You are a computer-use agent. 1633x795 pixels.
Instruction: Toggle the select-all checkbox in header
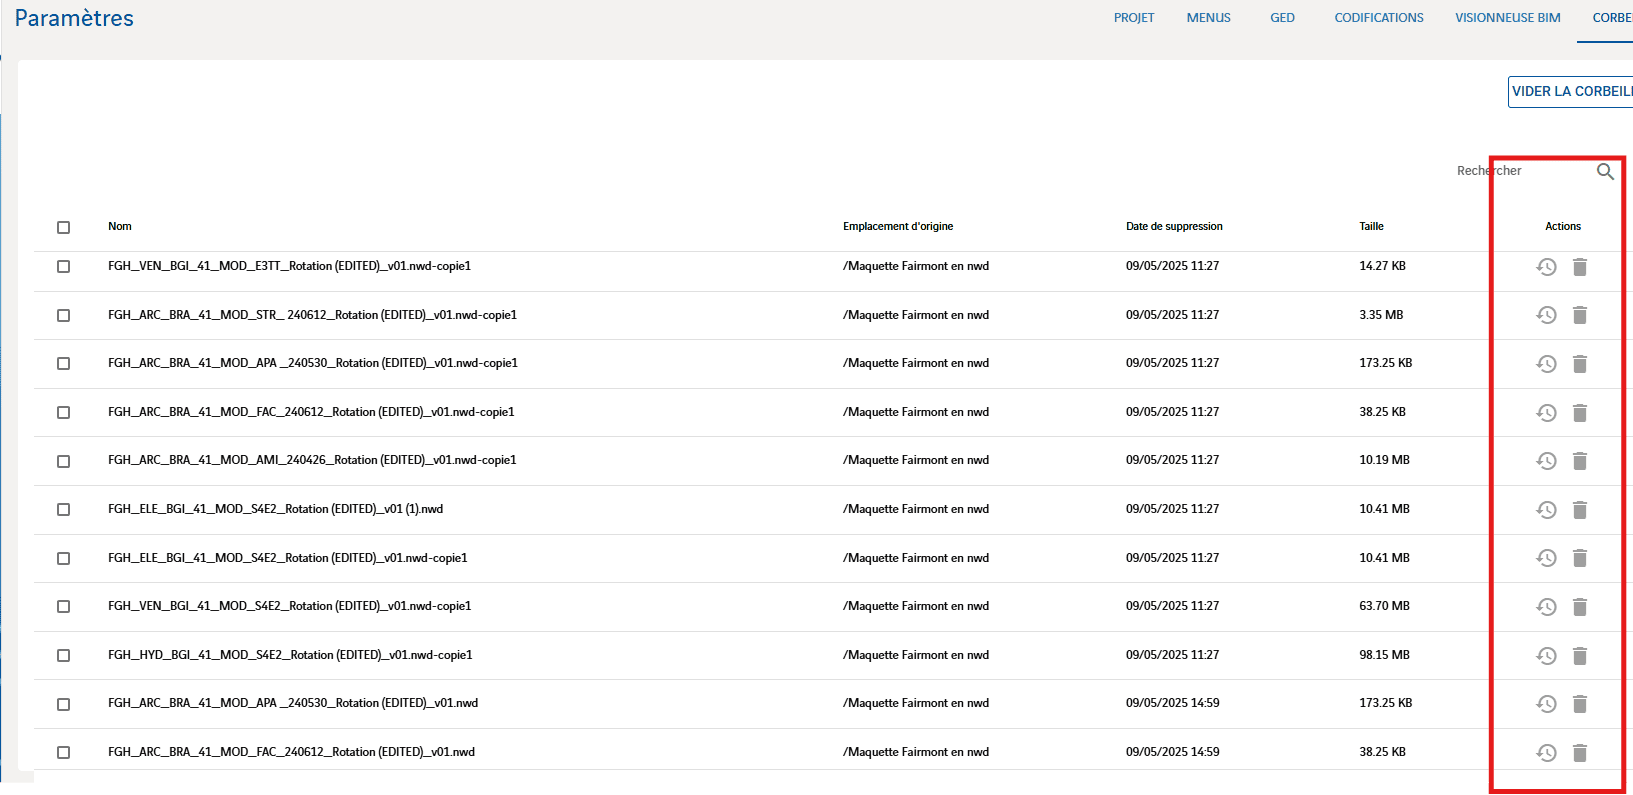tap(64, 228)
